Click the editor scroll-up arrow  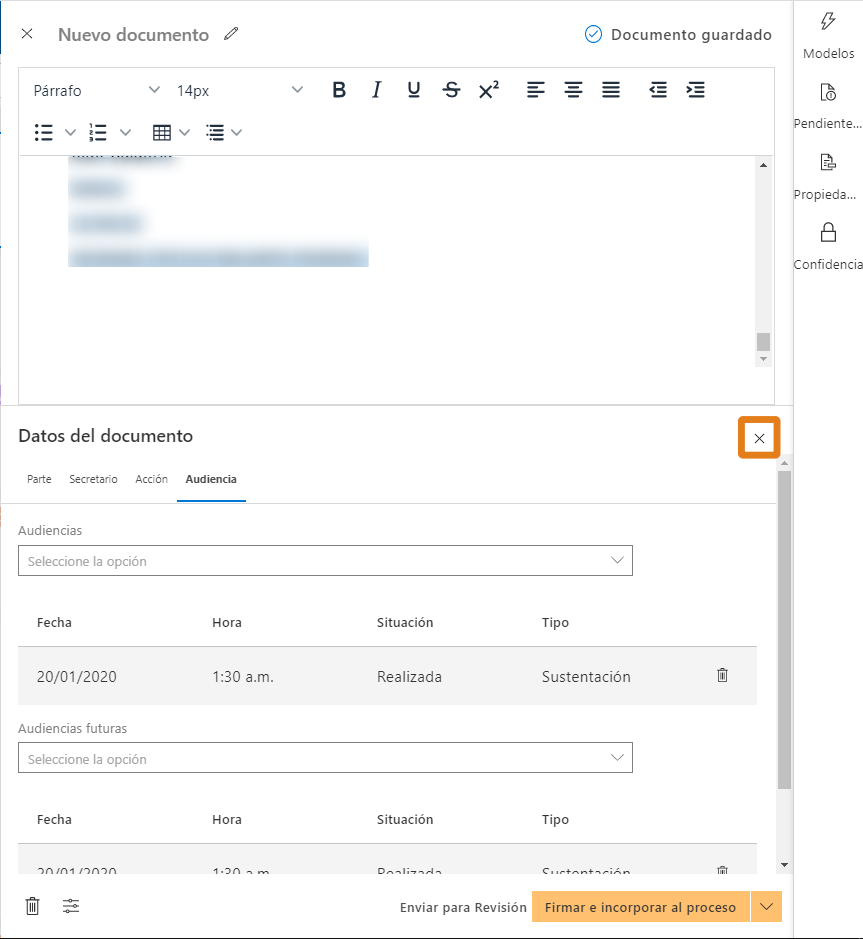coord(763,165)
